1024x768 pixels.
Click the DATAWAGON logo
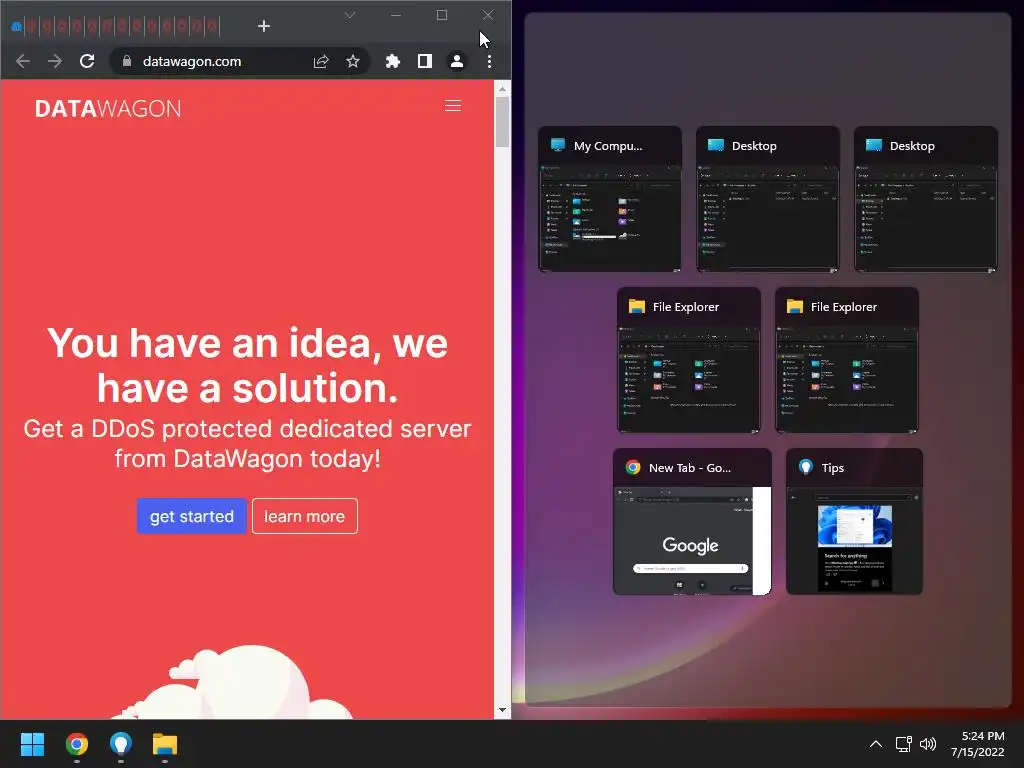tap(108, 108)
